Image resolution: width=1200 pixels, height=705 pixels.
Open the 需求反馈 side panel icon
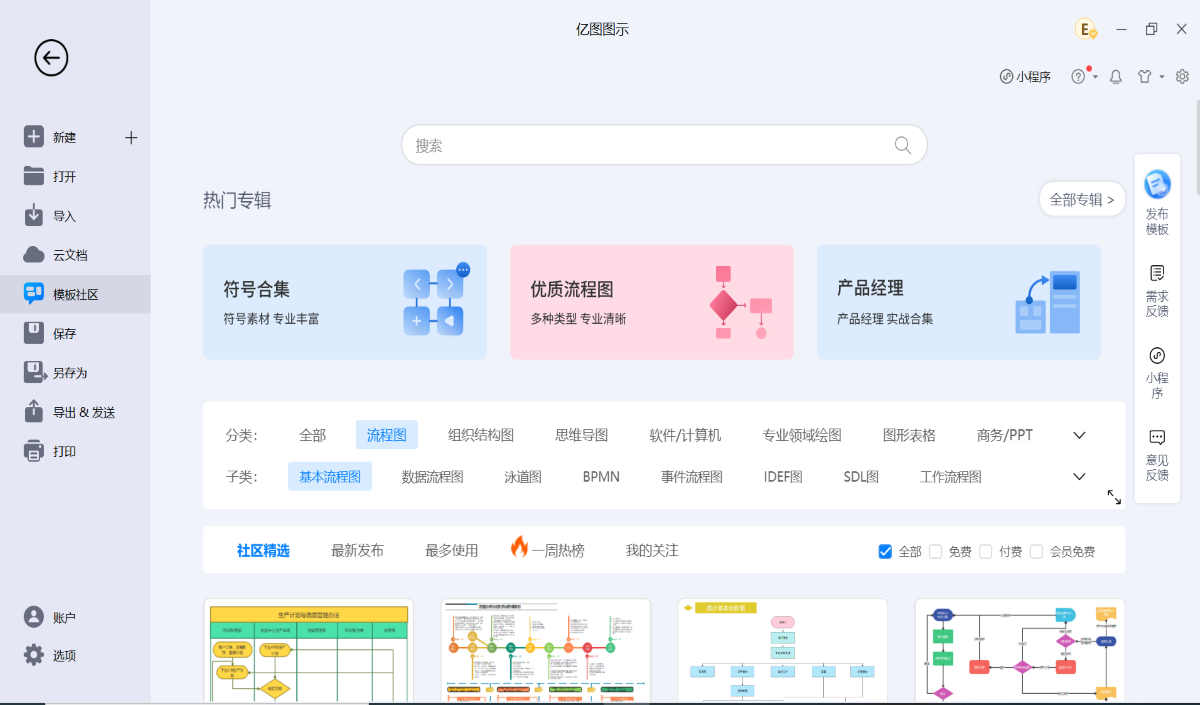1157,273
